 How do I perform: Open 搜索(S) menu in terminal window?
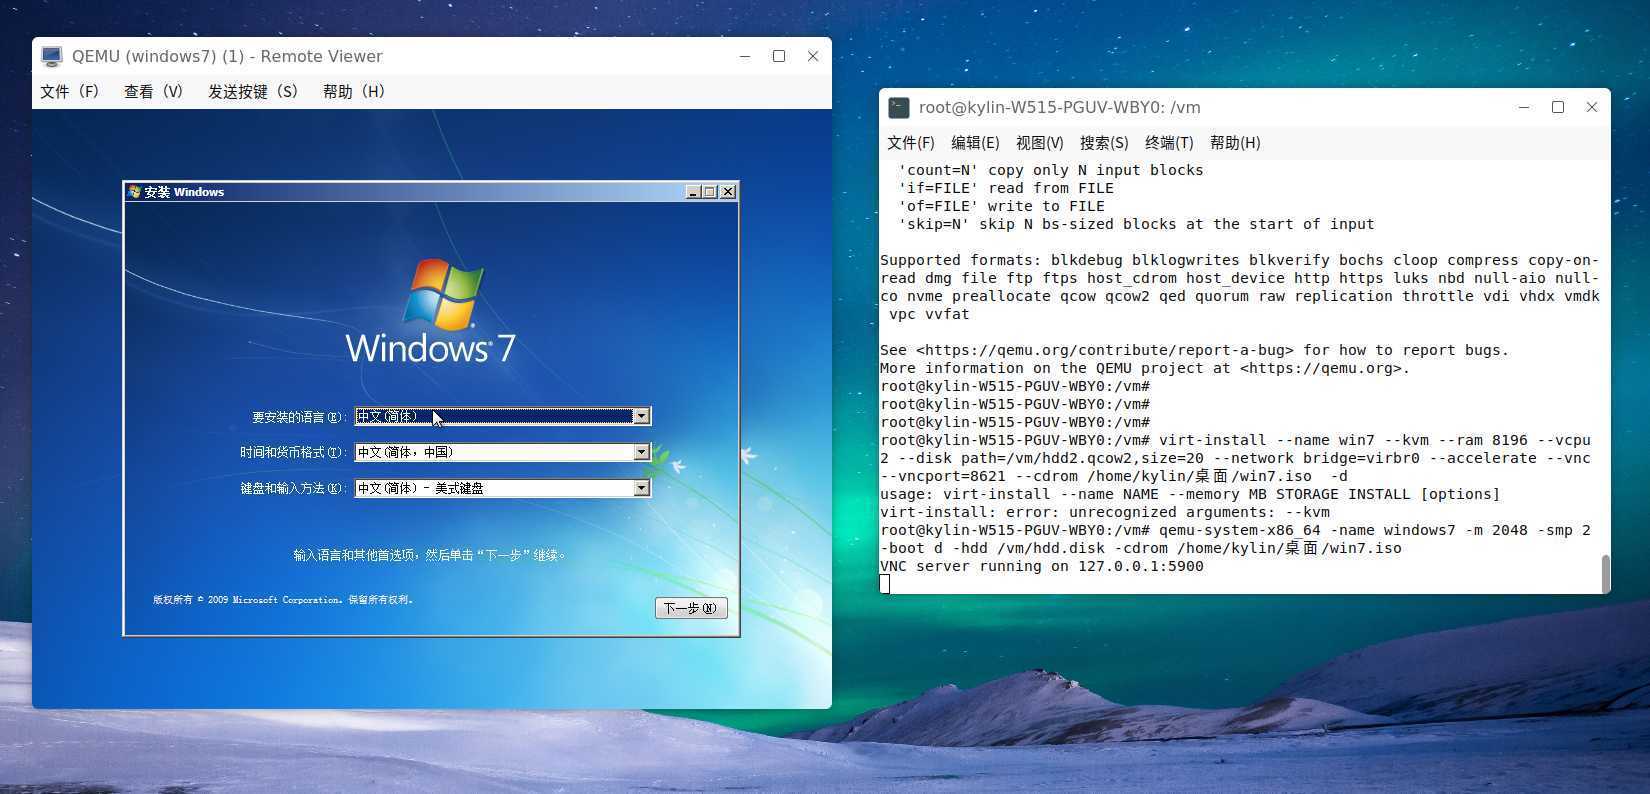(1104, 143)
